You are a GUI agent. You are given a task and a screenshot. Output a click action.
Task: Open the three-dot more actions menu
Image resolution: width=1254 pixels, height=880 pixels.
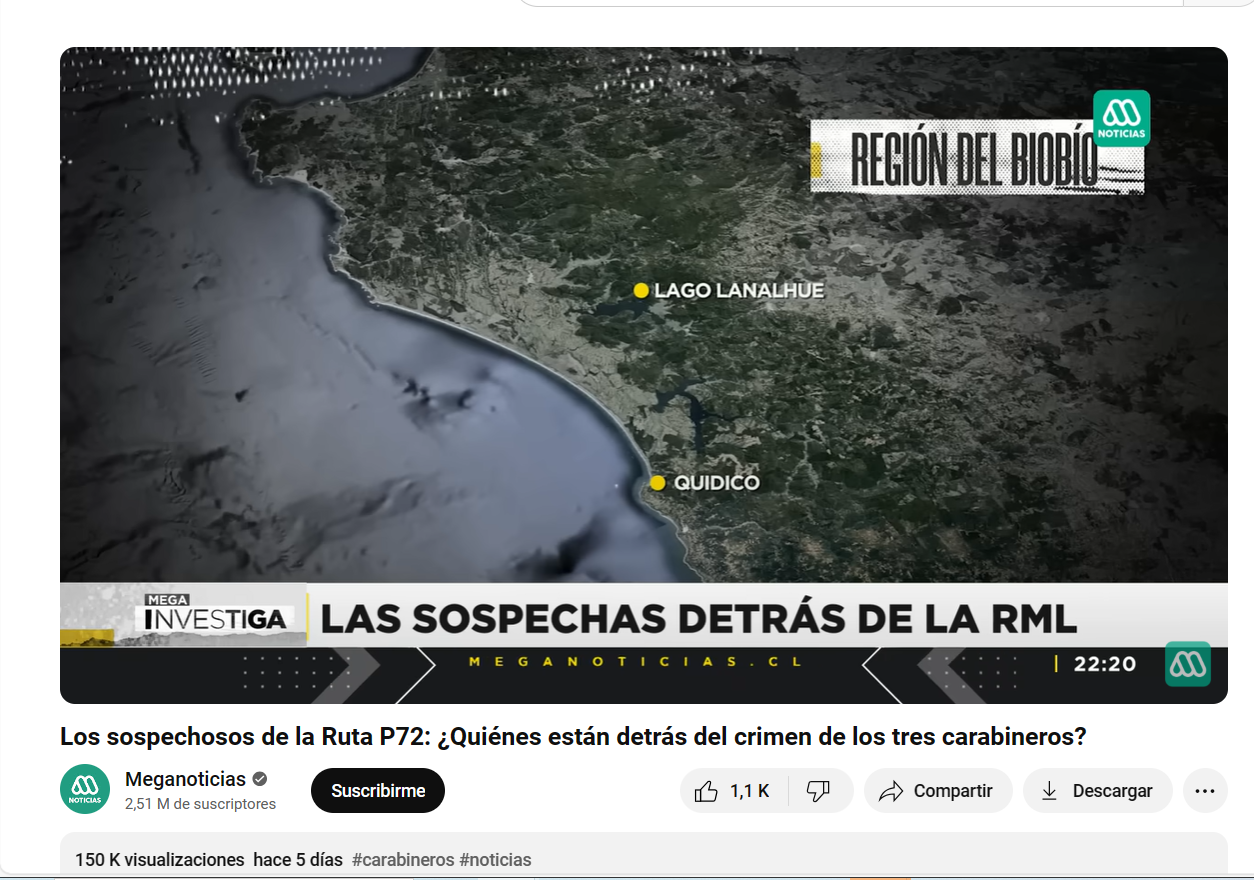click(x=1205, y=791)
